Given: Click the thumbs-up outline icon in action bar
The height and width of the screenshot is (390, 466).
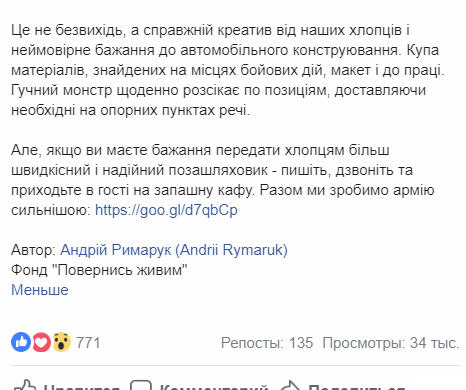Looking at the screenshot, I should pos(24,385).
